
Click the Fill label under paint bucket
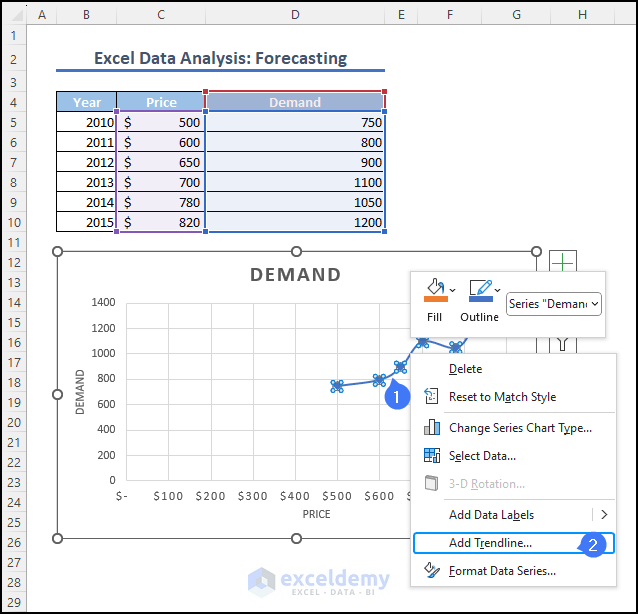click(434, 317)
